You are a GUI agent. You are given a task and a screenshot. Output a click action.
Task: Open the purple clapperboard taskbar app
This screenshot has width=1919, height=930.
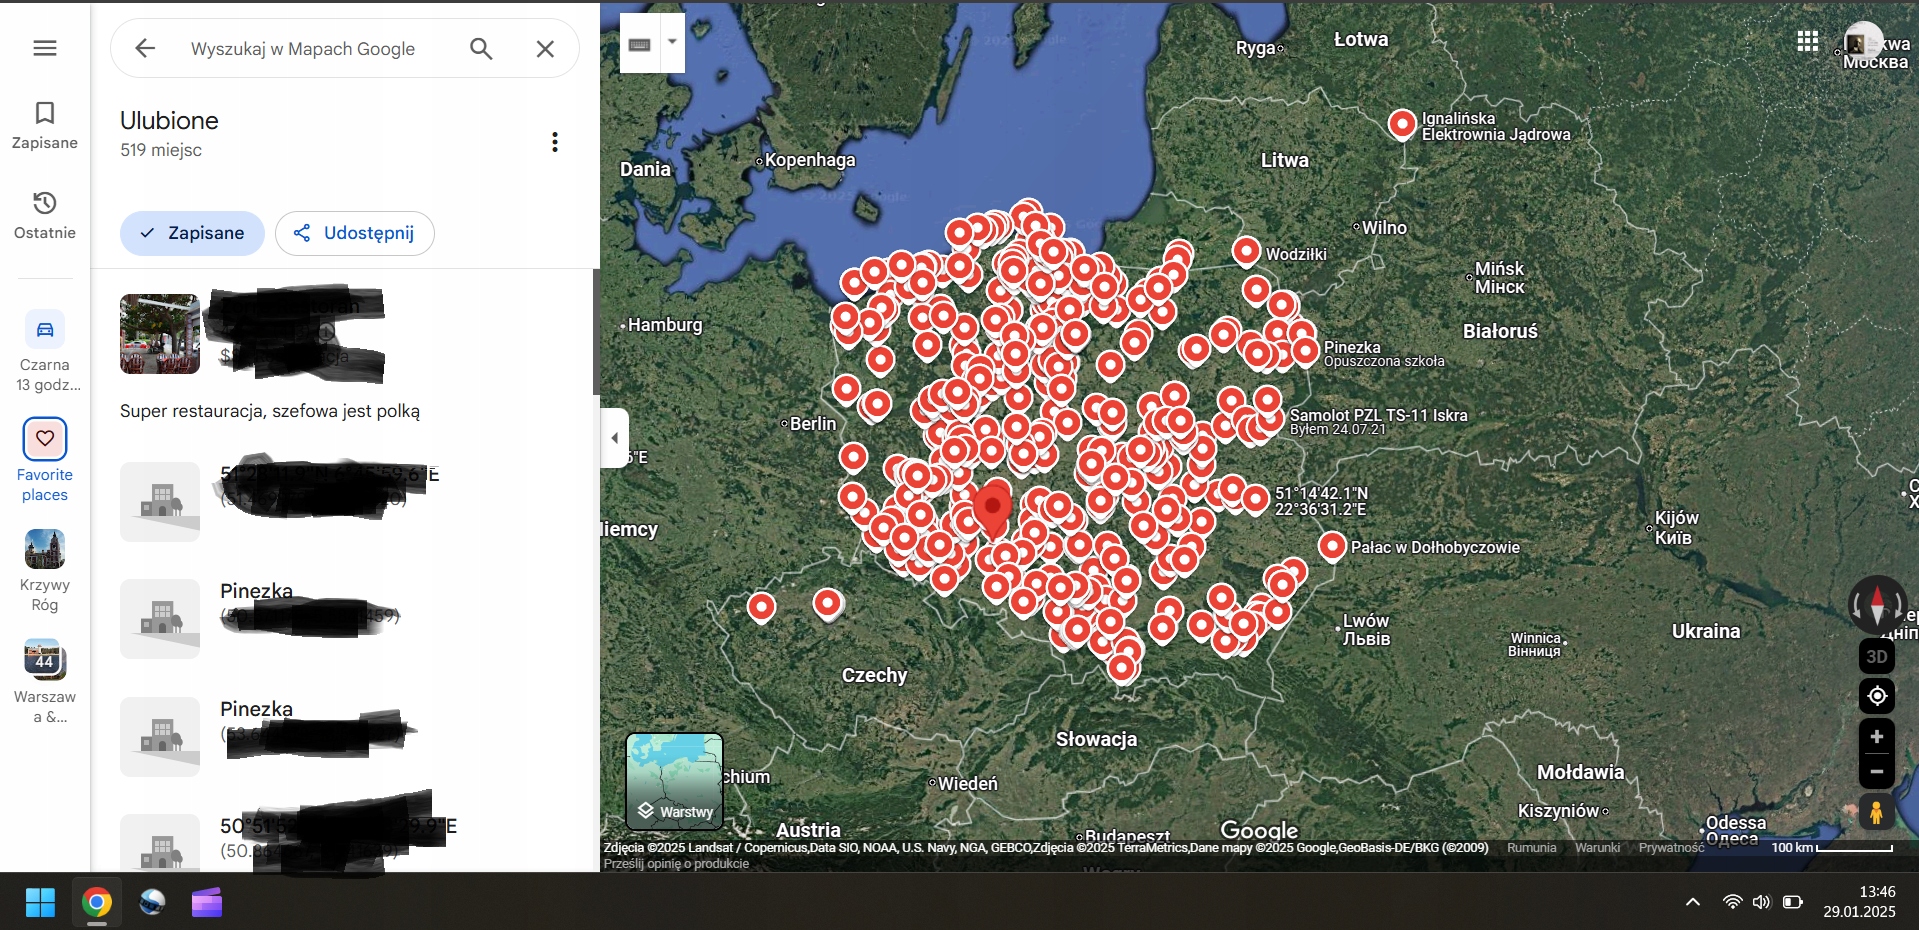207,903
